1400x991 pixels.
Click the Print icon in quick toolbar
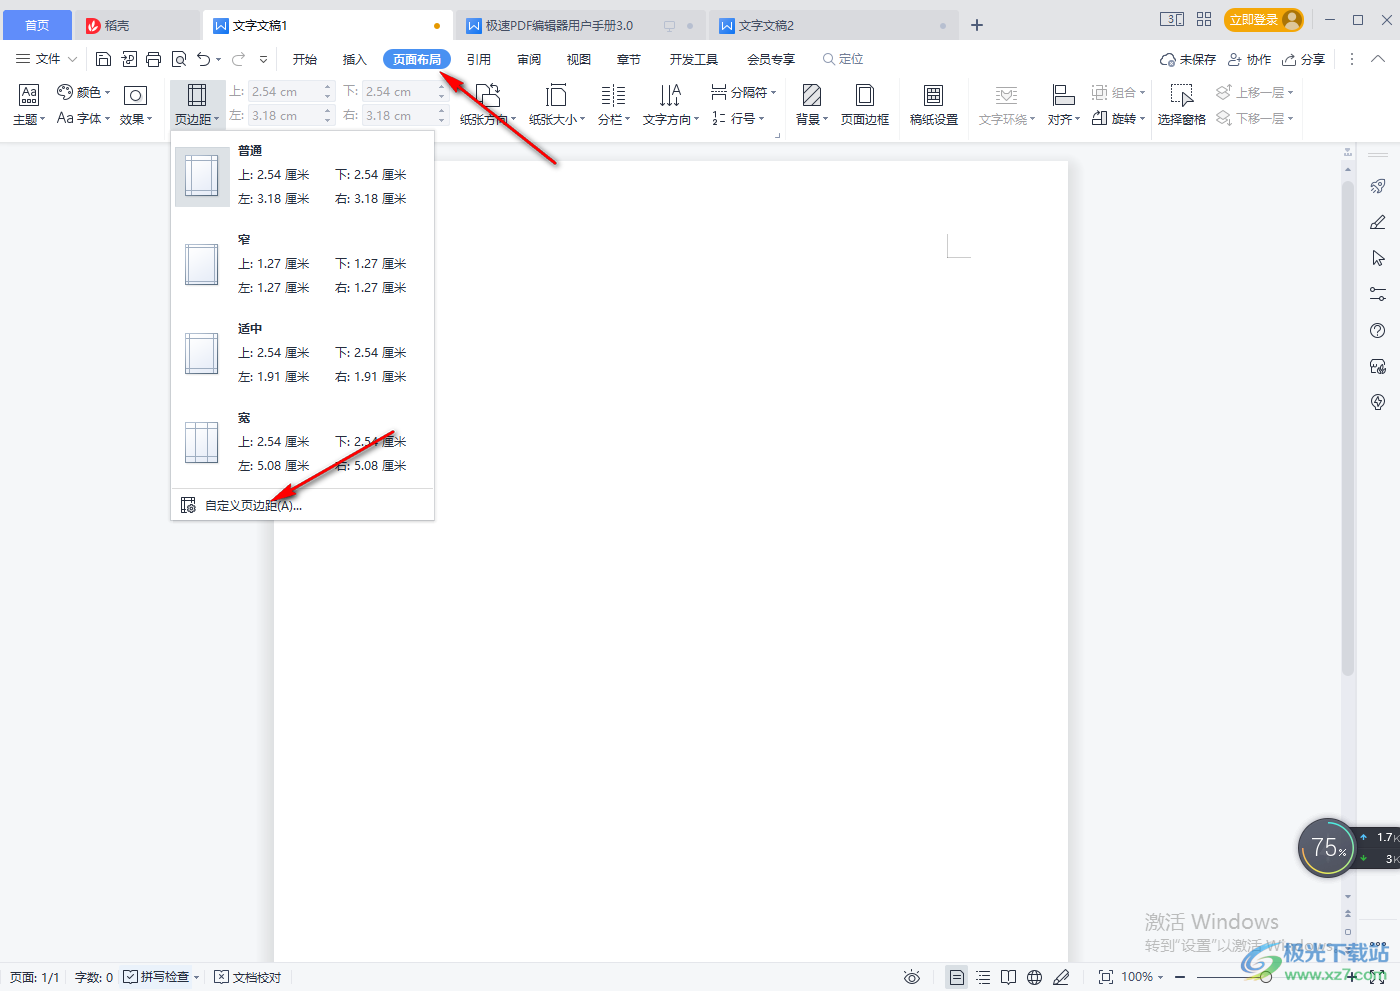tap(153, 59)
